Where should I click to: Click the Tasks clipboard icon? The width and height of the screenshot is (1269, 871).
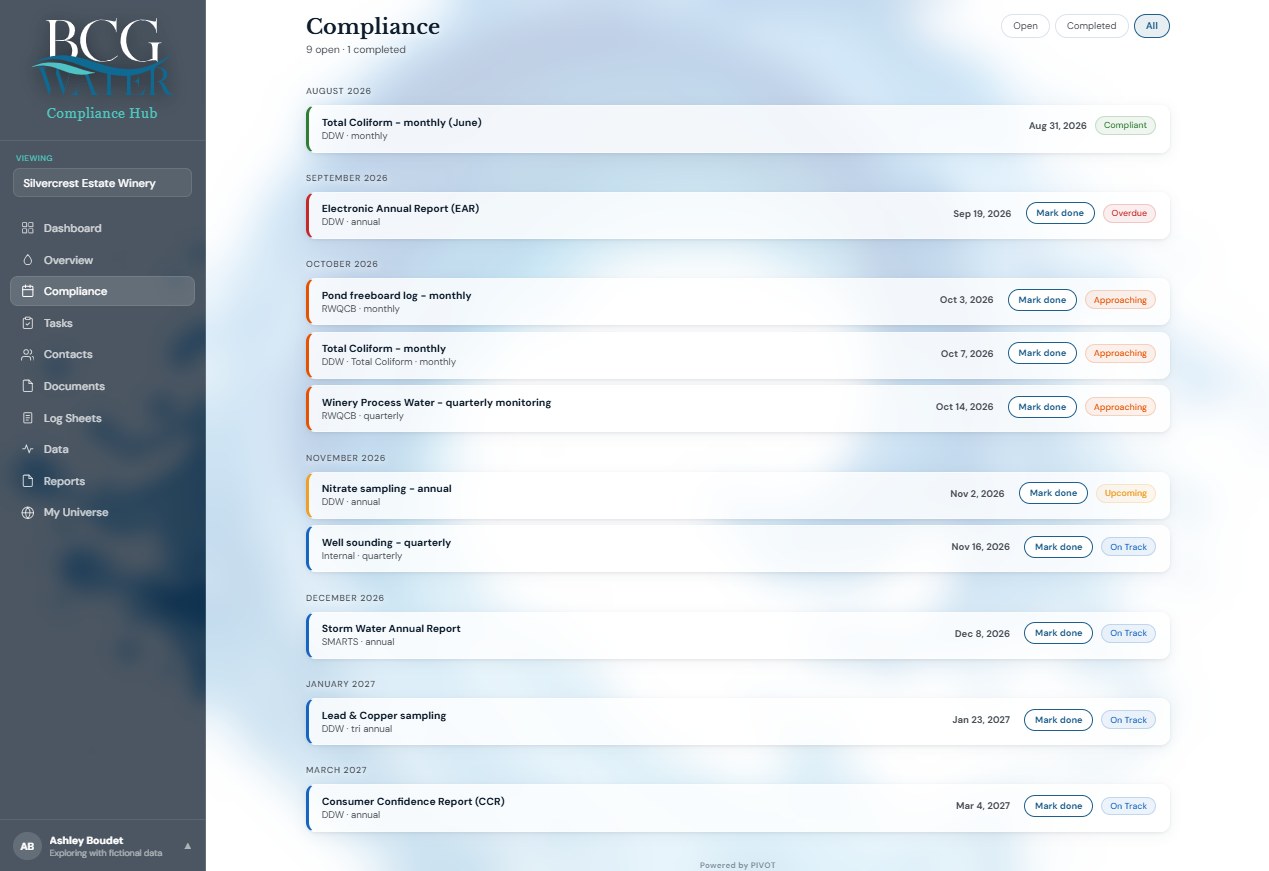[x=28, y=323]
